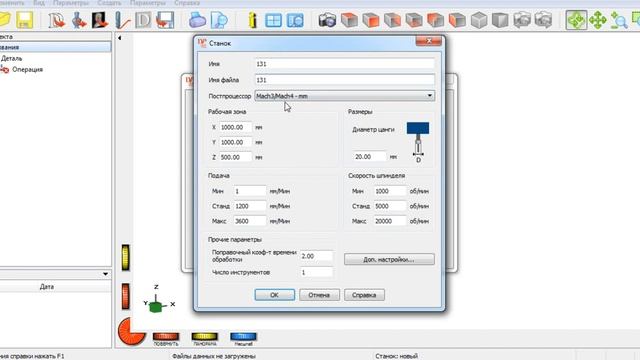Click the yellow vertical thumbwheel
Viewport: 640px width, 360px height.
click(x=126, y=258)
